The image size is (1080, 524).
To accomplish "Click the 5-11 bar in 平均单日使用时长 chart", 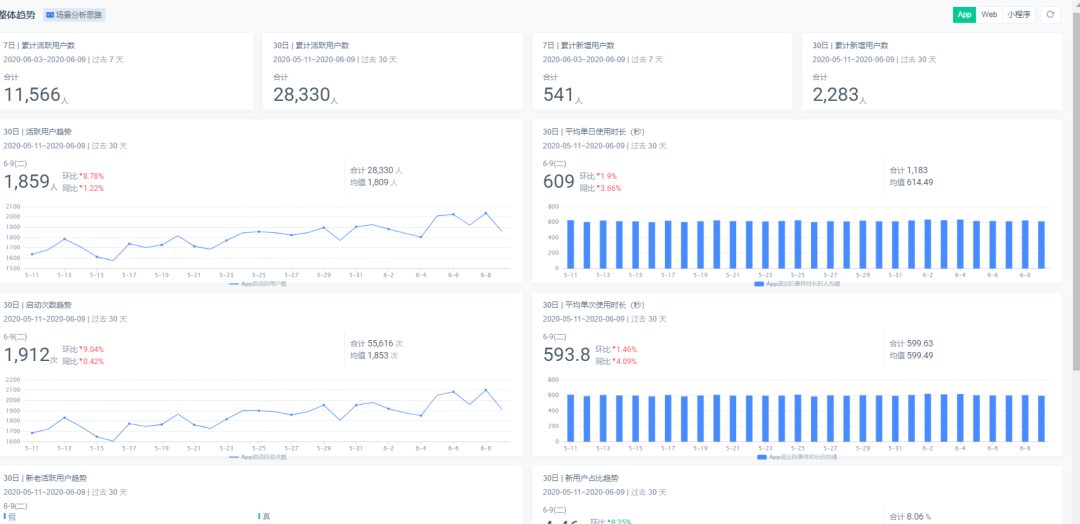I will pyautogui.click(x=570, y=244).
